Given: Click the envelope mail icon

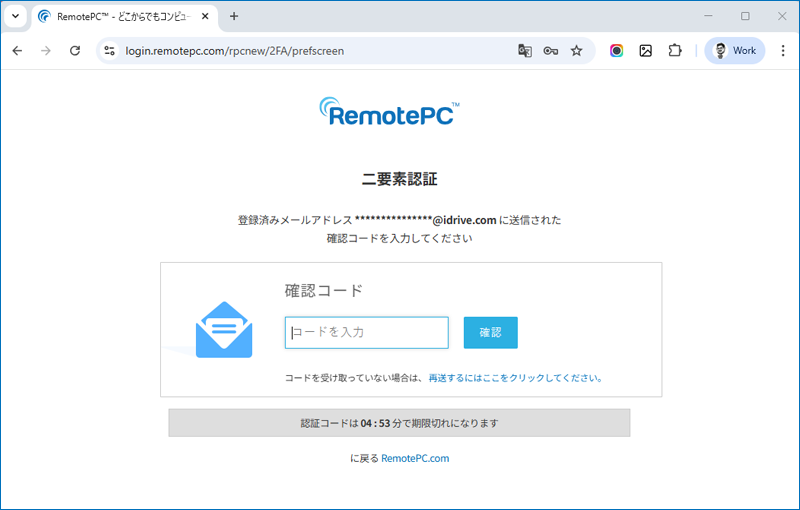Looking at the screenshot, I should [x=224, y=330].
